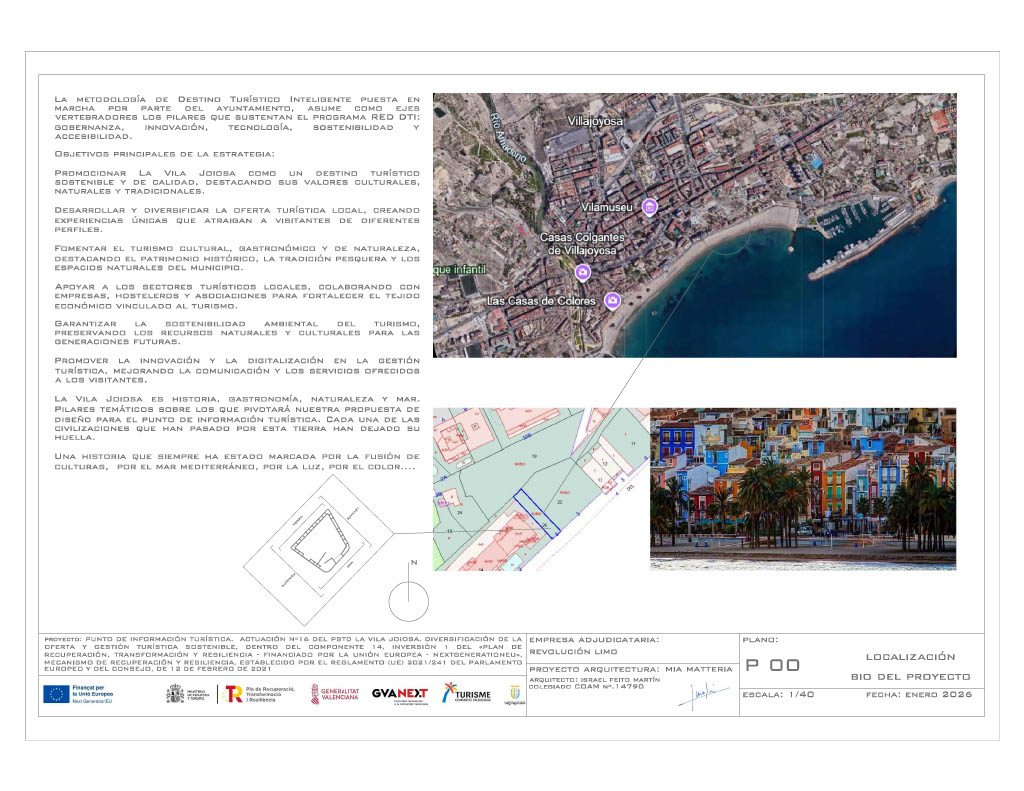
Task: Click the architect's handwritten signature
Action: click(703, 696)
